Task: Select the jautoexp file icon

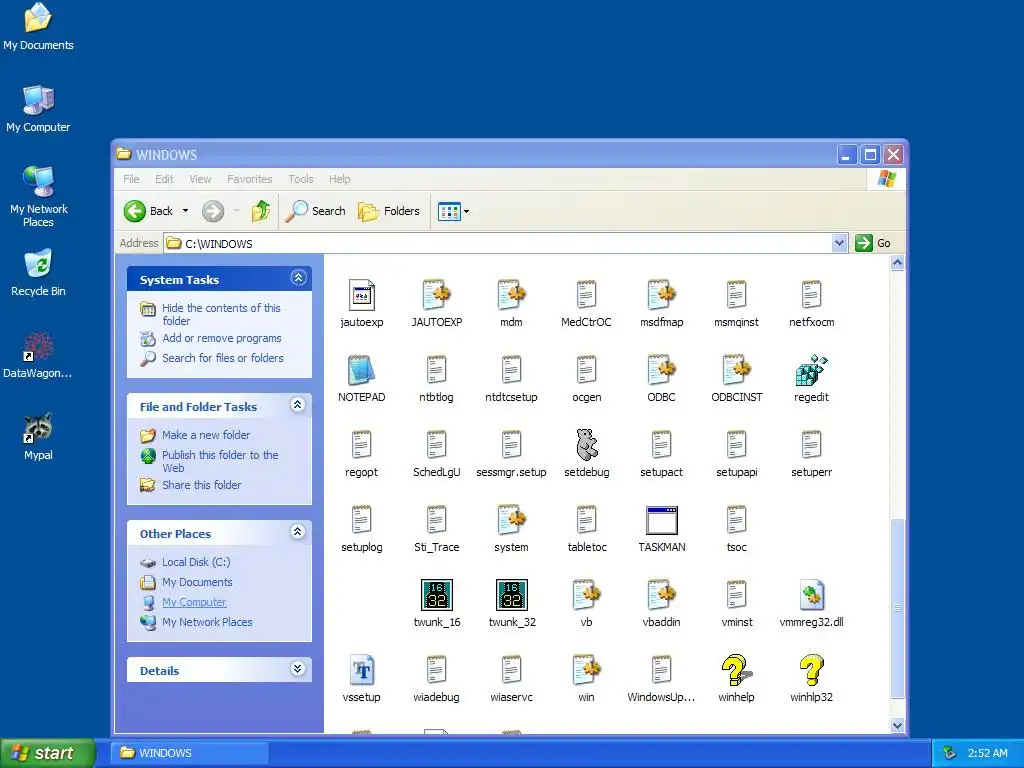Action: (361, 295)
